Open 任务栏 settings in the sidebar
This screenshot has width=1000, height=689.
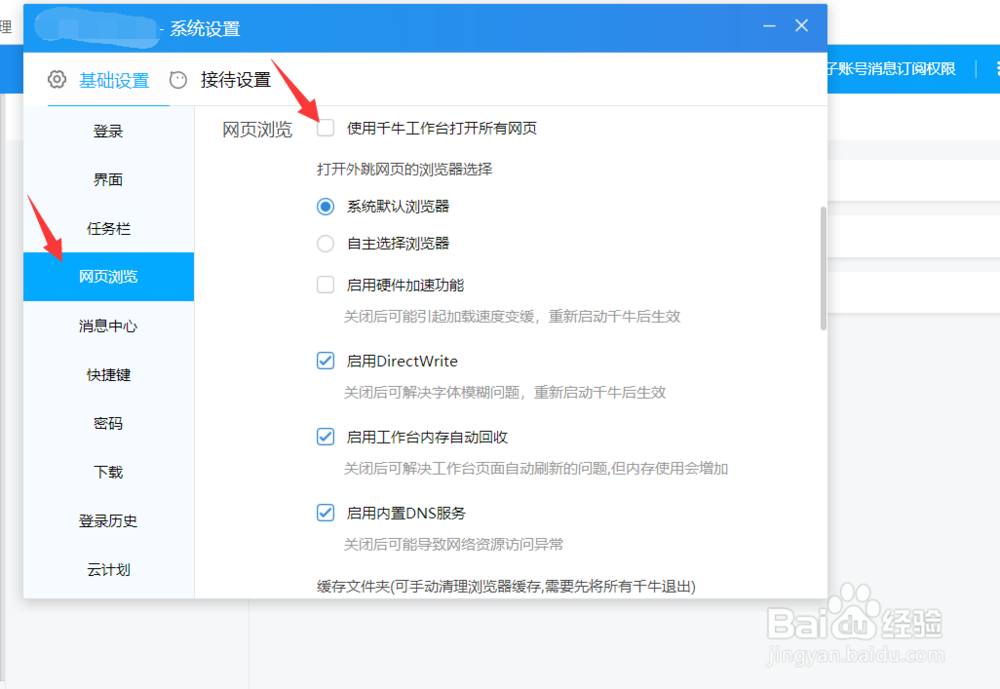(x=108, y=228)
